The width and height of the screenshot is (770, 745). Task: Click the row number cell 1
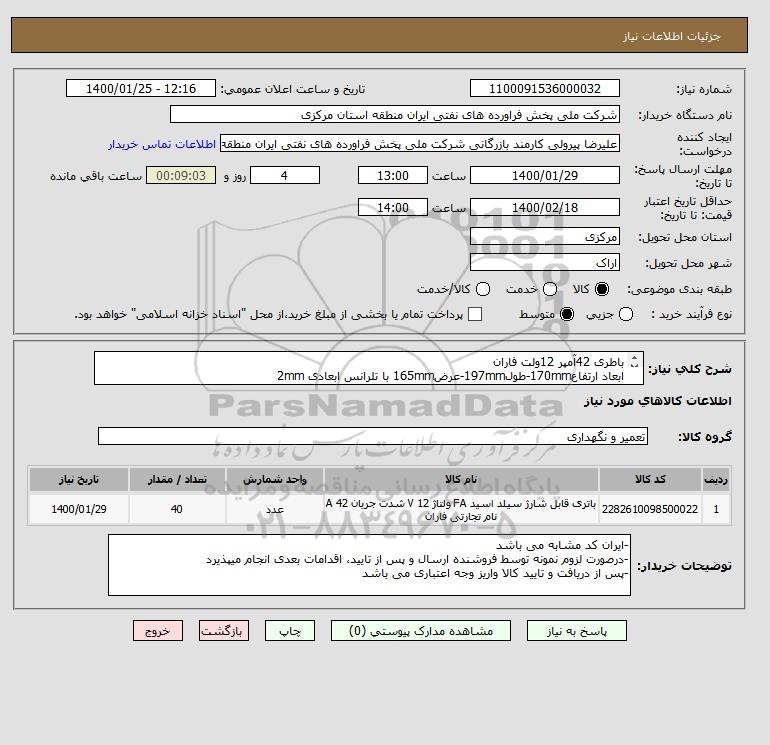click(x=716, y=509)
